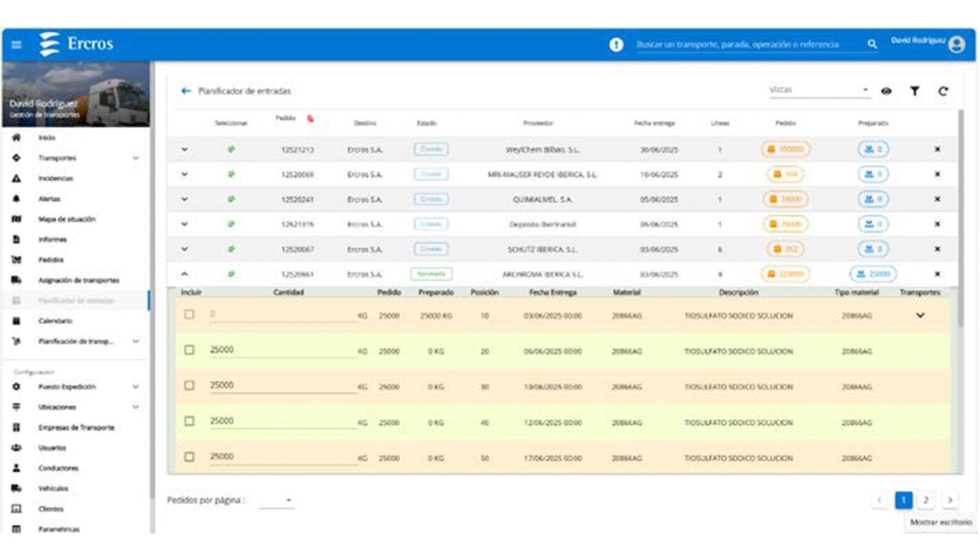Collapse expanded order row 12520961
Image resolution: width=980 pixels, height=560 pixels.
(x=184, y=274)
